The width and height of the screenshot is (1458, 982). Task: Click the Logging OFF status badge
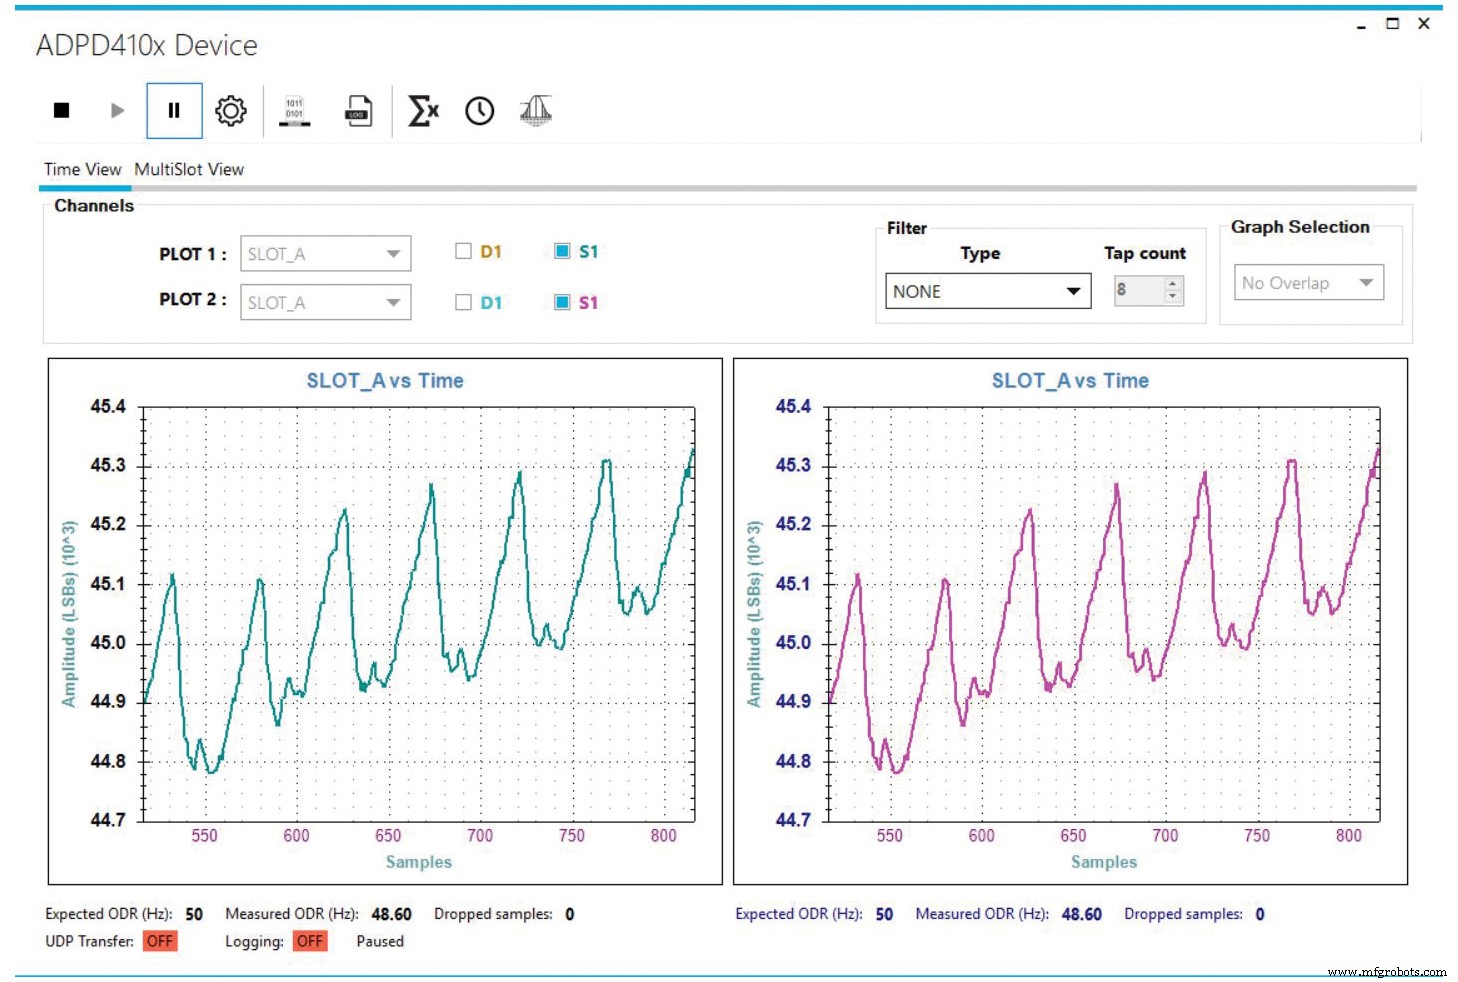click(310, 941)
